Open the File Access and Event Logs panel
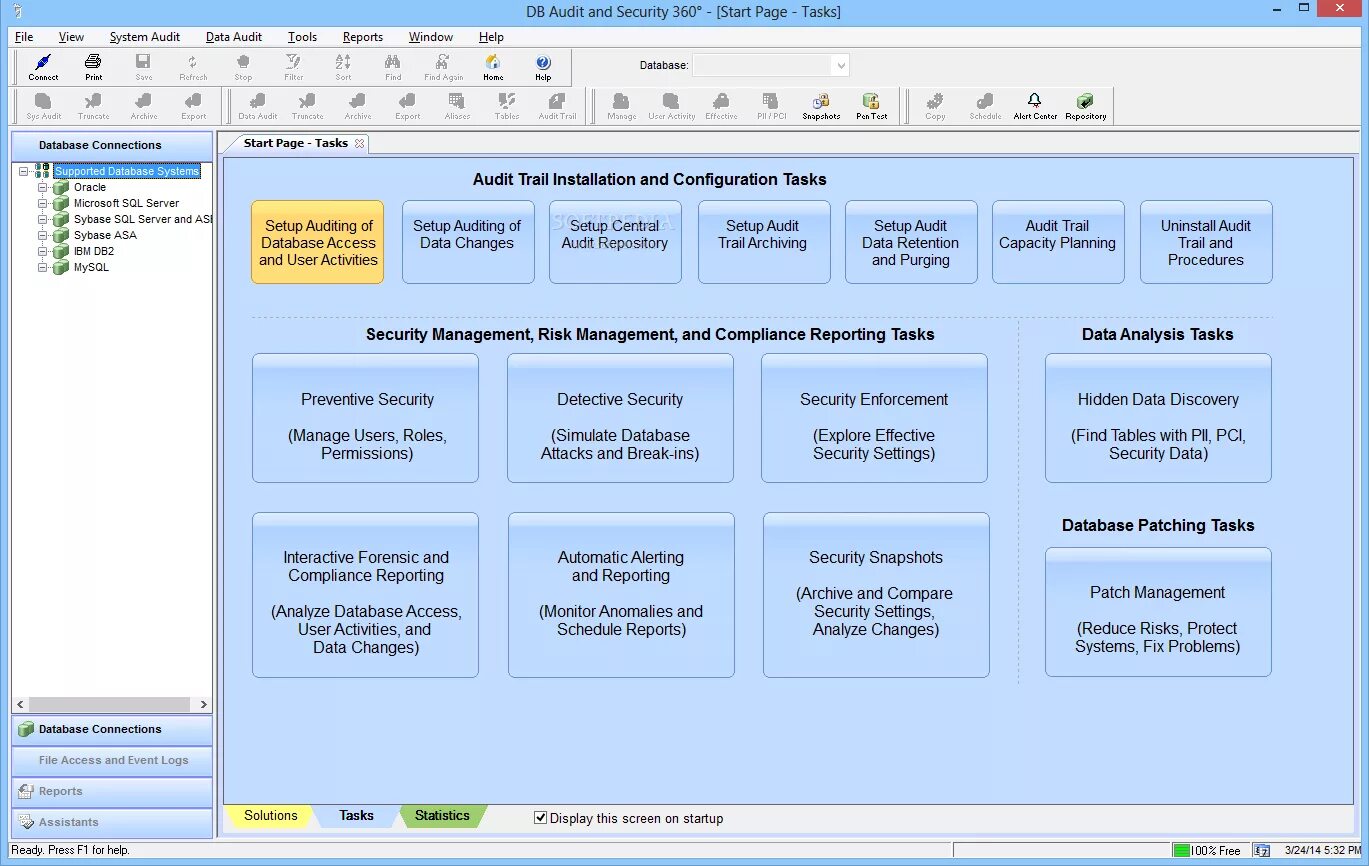Screen dimensions: 1369x866 pos(112,760)
